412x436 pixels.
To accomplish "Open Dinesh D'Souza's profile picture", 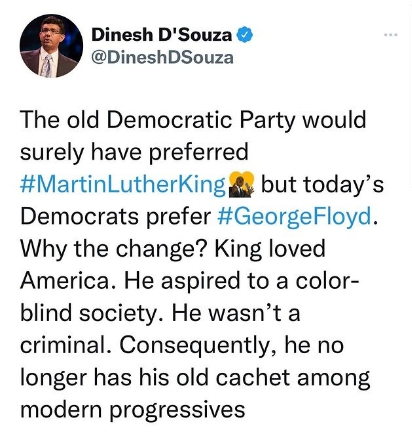I will click(x=51, y=46).
